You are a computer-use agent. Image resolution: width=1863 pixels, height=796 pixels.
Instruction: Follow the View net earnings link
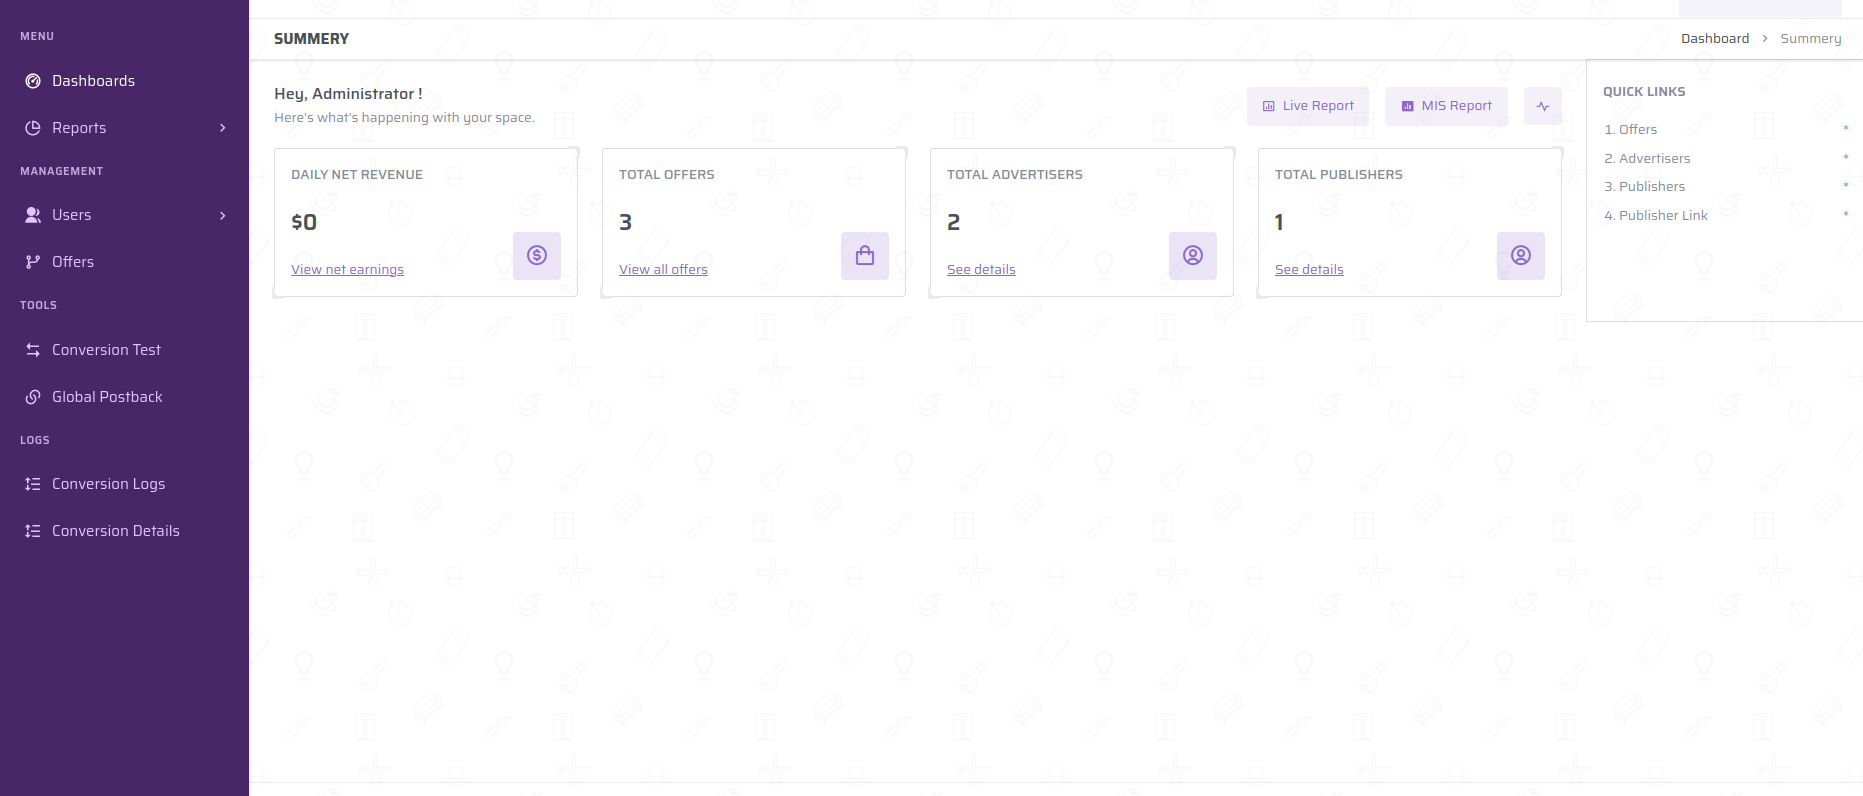[347, 270]
